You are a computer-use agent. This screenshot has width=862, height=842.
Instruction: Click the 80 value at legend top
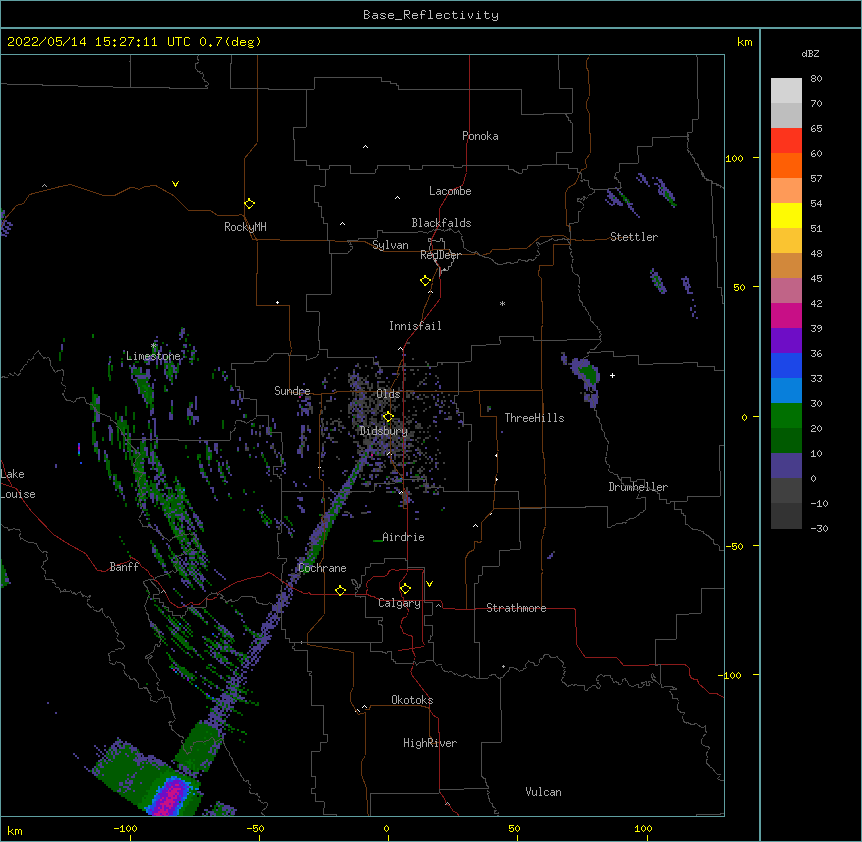coord(816,79)
